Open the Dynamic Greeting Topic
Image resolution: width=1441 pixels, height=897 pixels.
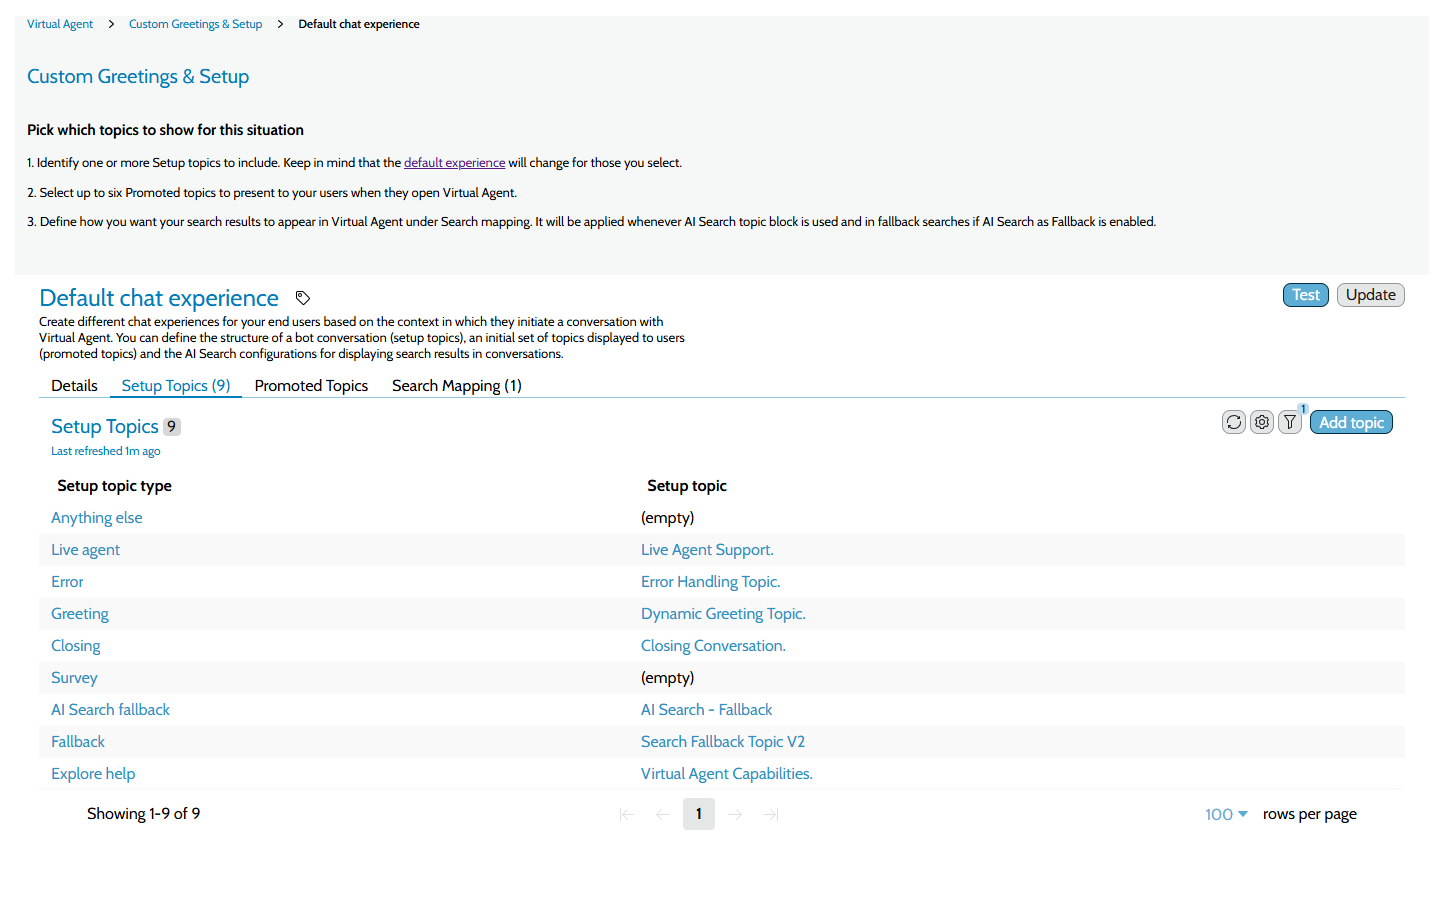coord(723,613)
